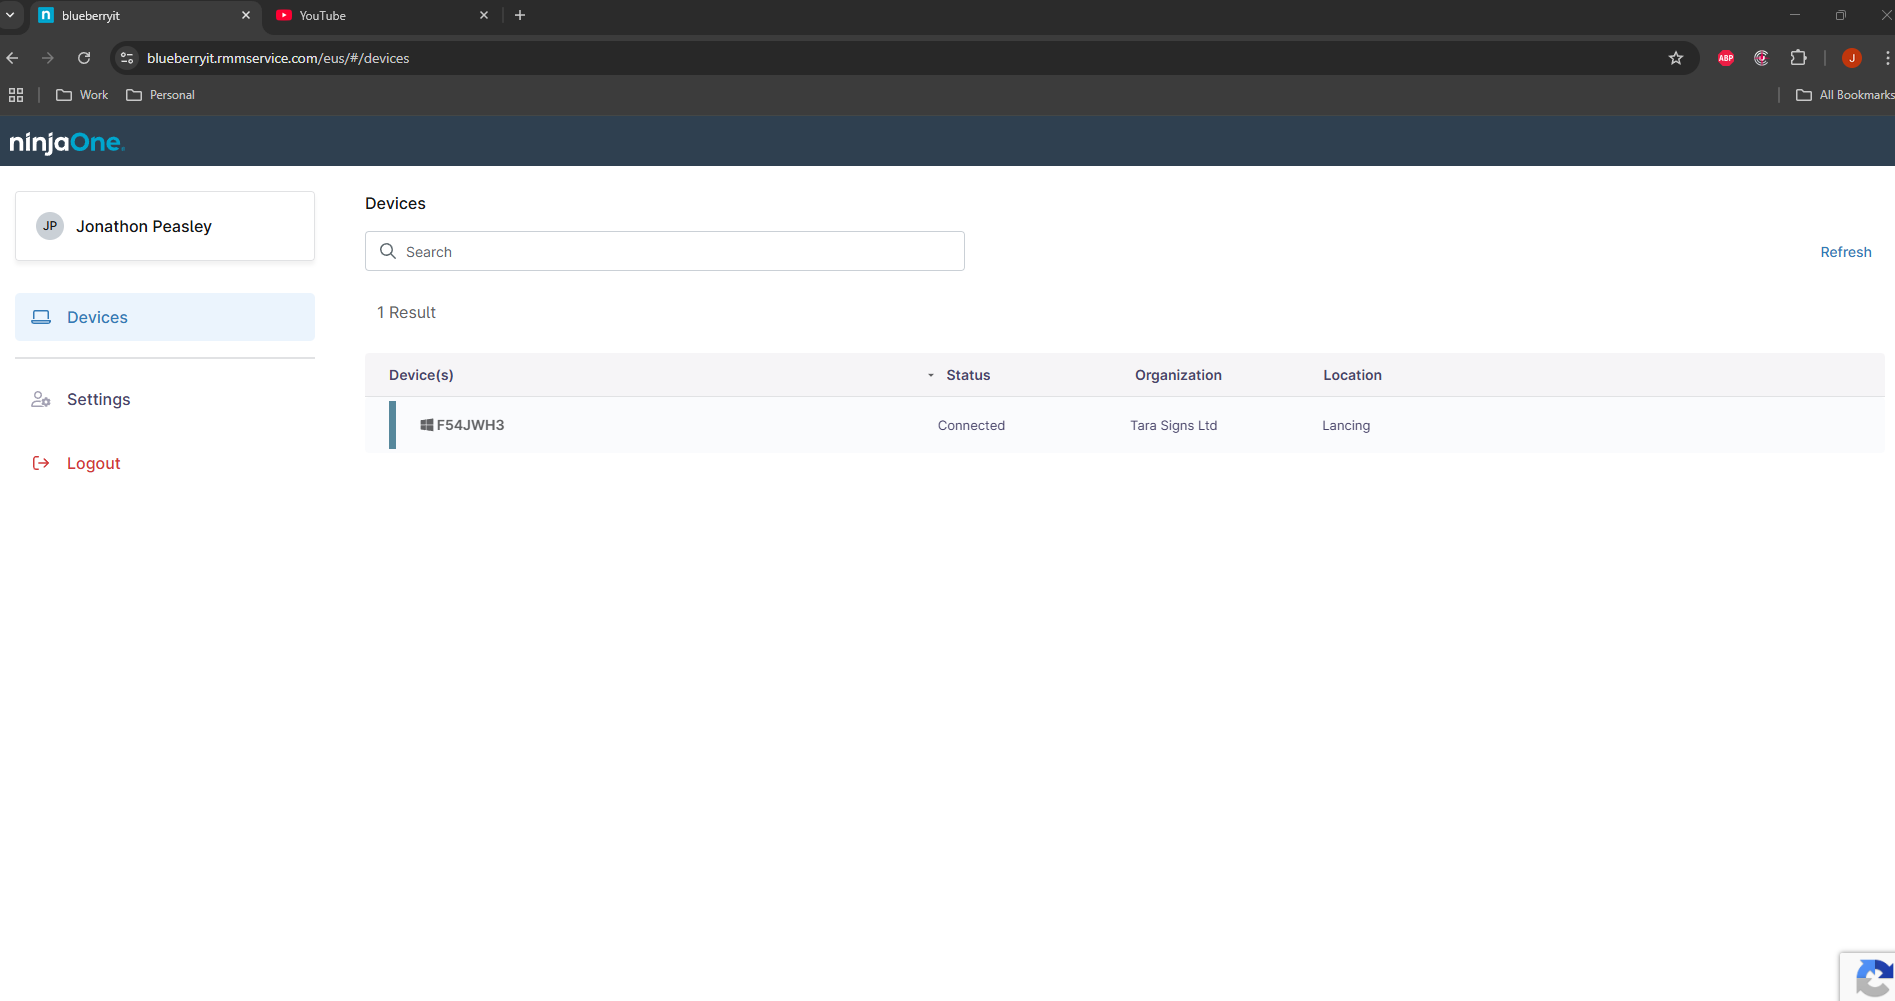Click the Windows icon beside F54JWH3
The width and height of the screenshot is (1895, 1001).
(426, 425)
